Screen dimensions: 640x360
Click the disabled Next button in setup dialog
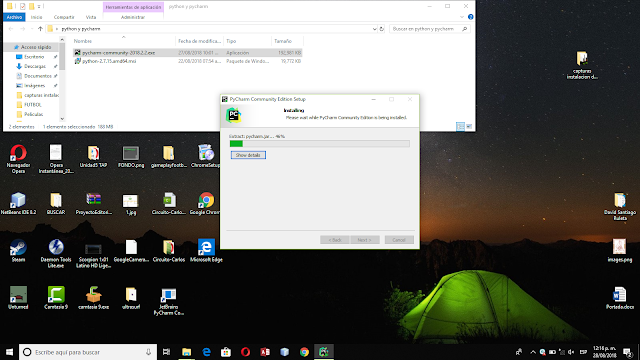[365, 240]
